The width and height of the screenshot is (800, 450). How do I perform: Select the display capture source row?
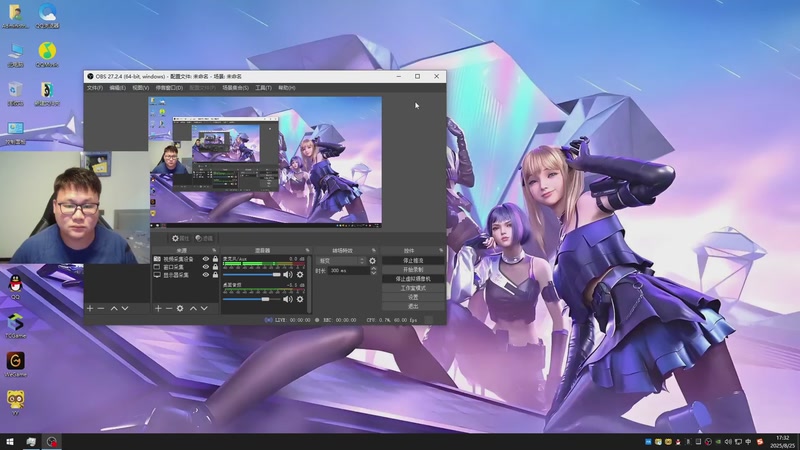(186, 275)
